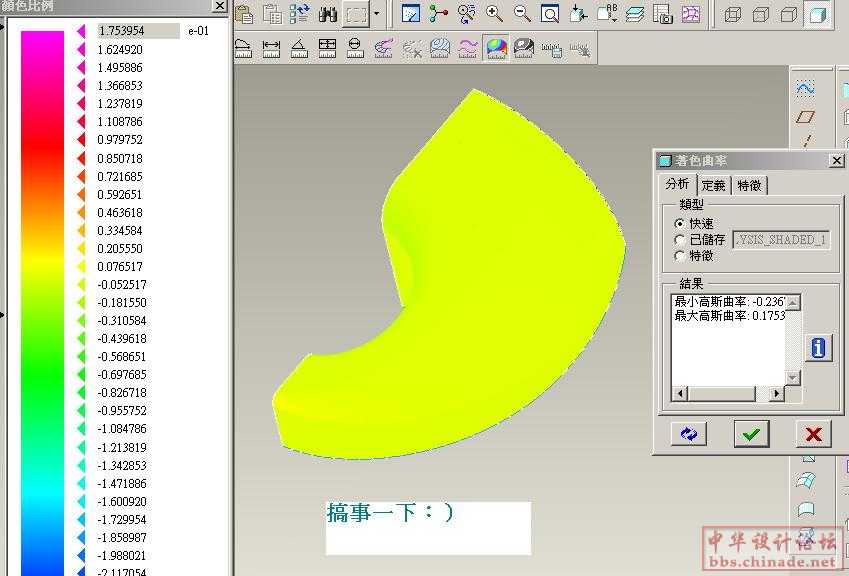The image size is (849, 576).
Task: Open the Reflection analysis icon
Action: 524,48
